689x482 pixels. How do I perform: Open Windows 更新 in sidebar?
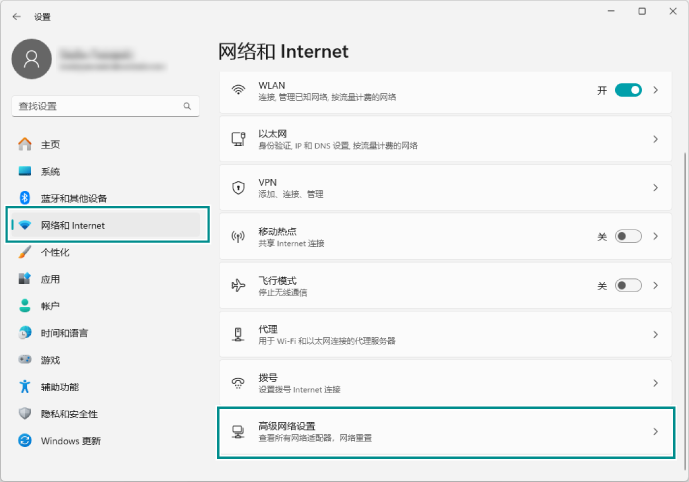(70, 441)
